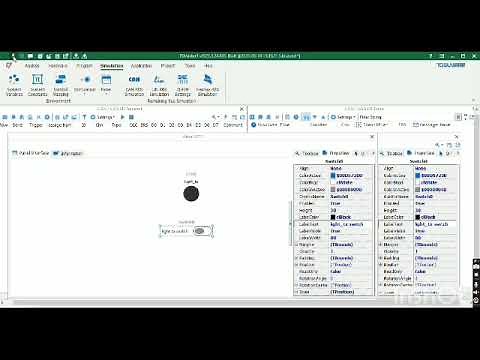Open the Program ribbon tab

[x=84, y=66]
